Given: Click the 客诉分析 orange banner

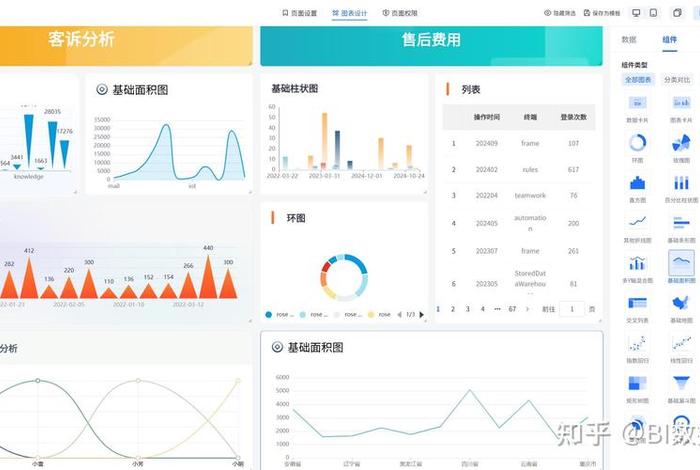Looking at the screenshot, I should [126, 46].
